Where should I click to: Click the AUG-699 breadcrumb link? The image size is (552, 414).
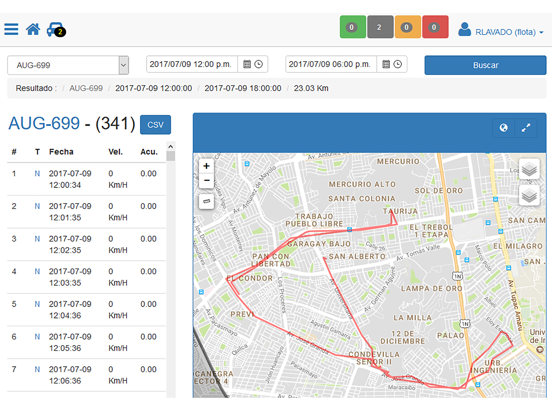pyautogui.click(x=86, y=88)
